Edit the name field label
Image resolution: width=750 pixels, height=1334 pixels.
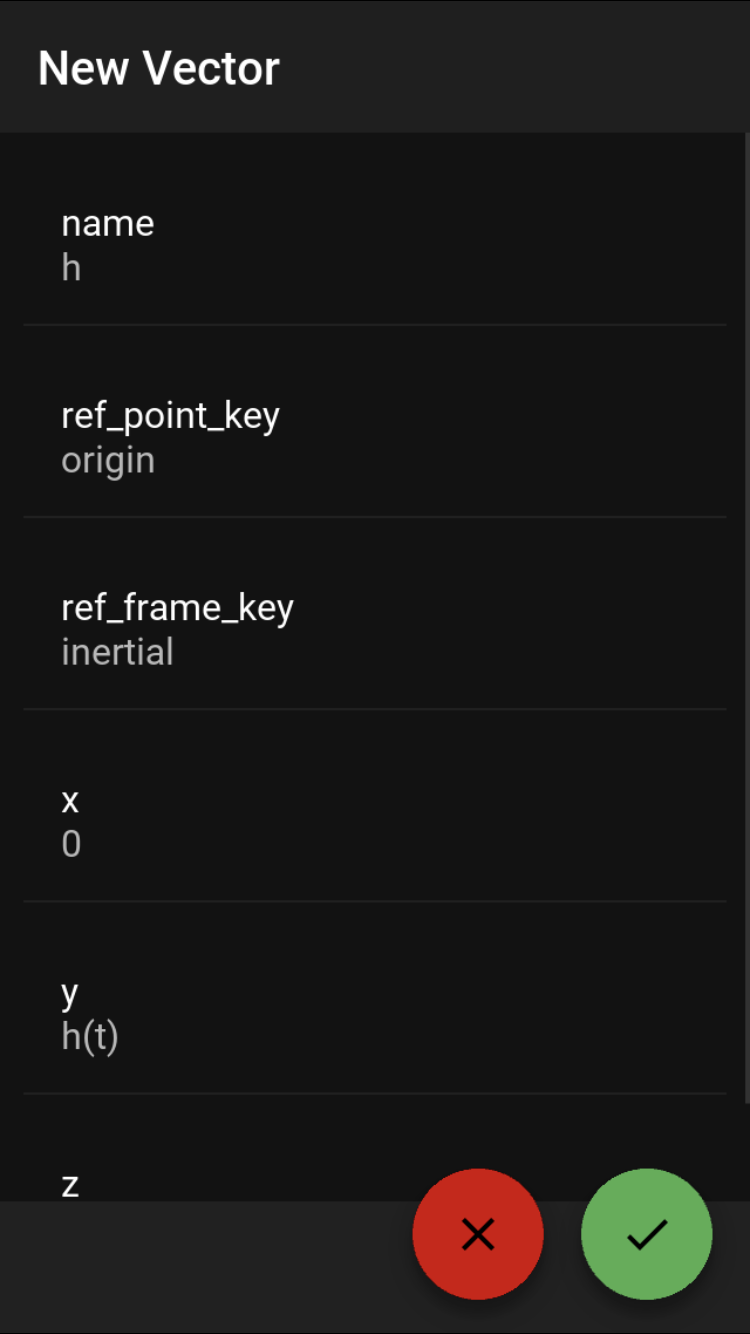pyautogui.click(x=108, y=223)
